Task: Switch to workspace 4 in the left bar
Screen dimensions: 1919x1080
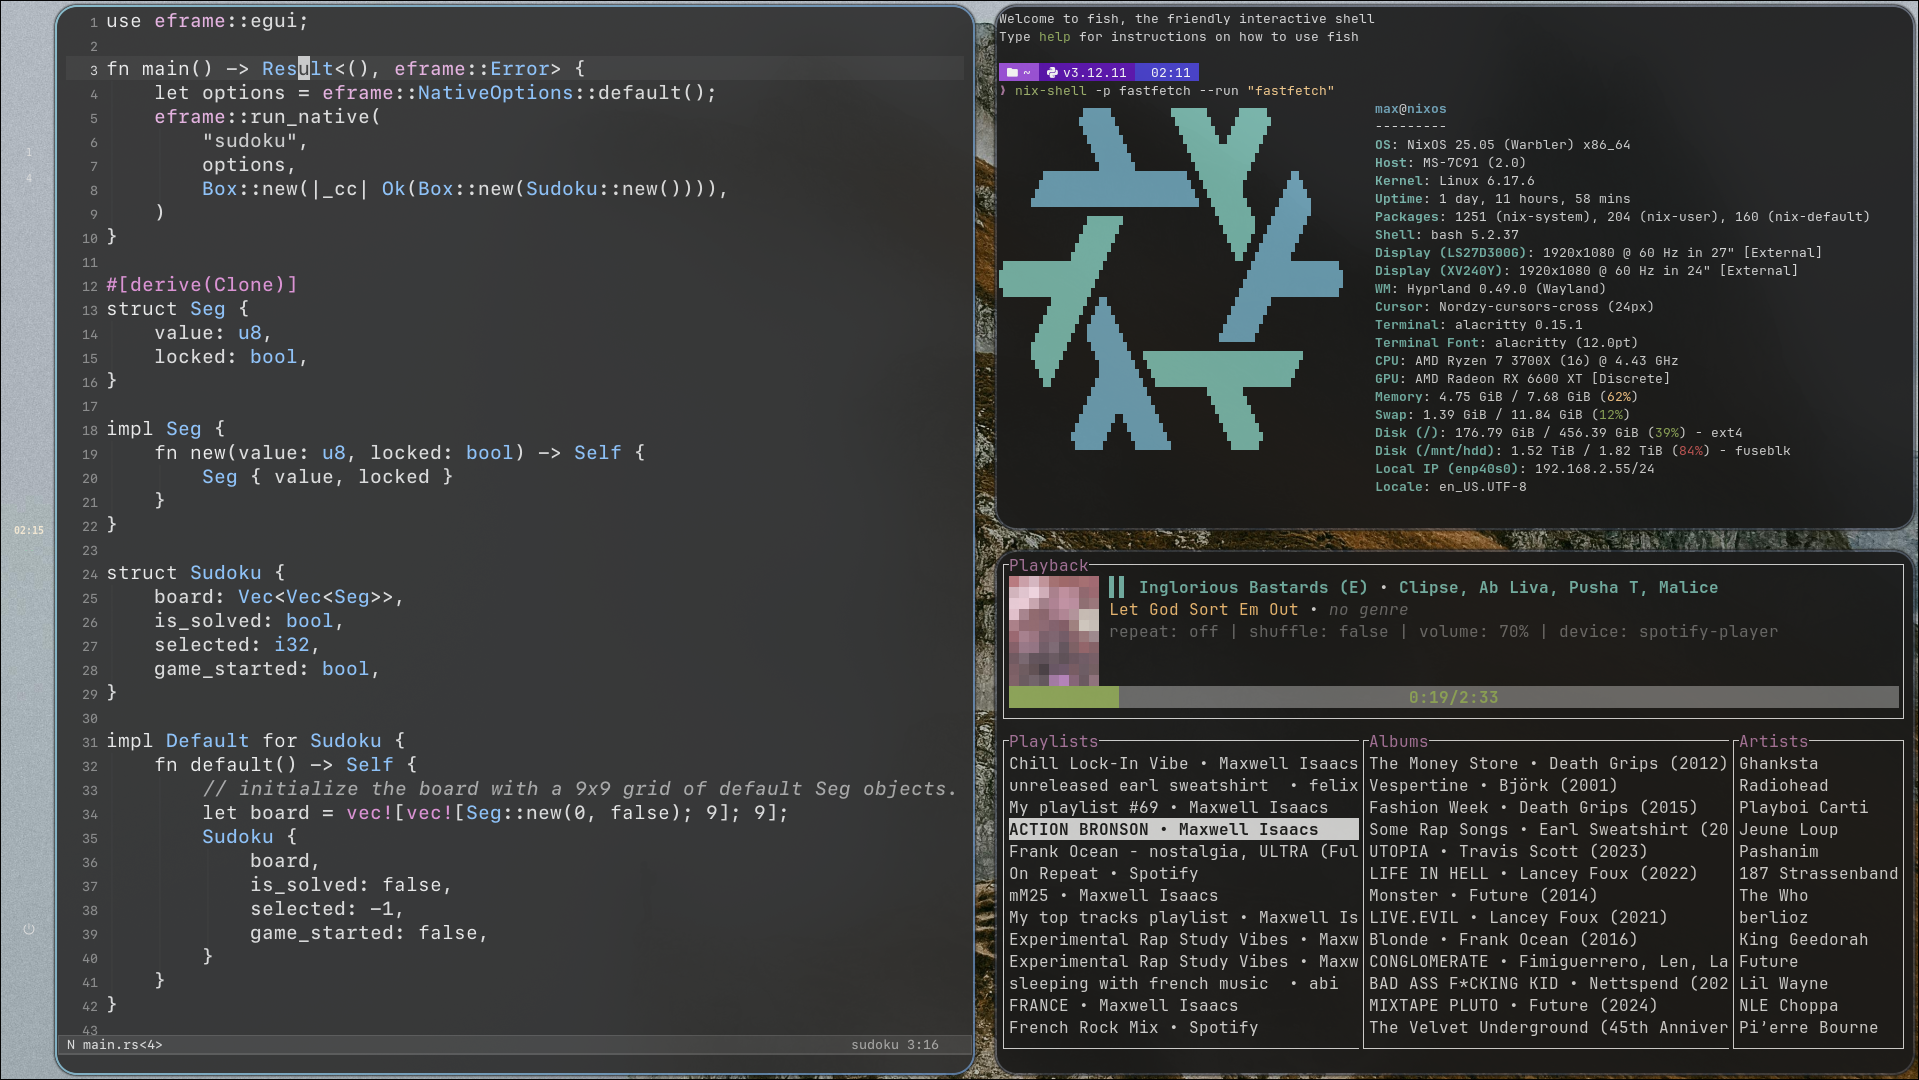Action: 29,179
